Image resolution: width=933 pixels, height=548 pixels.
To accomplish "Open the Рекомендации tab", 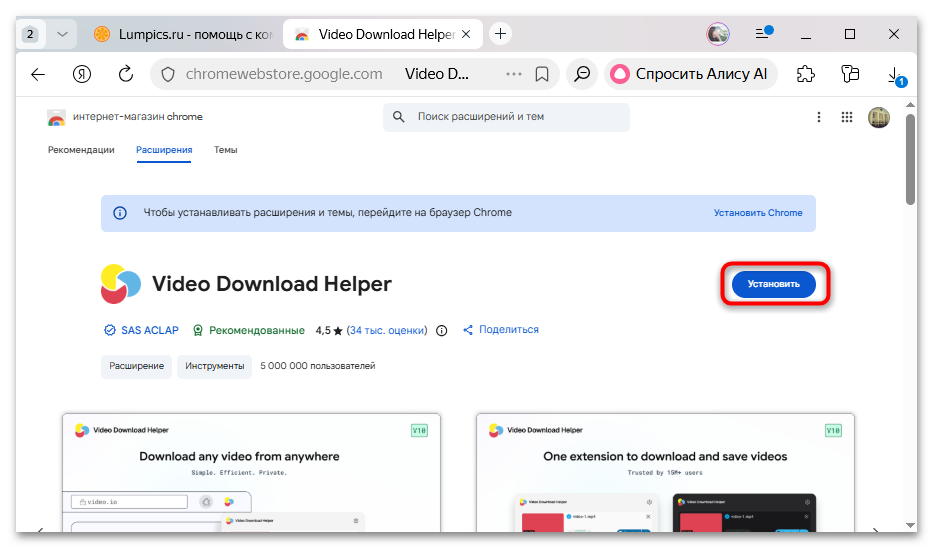I will tap(81, 150).
